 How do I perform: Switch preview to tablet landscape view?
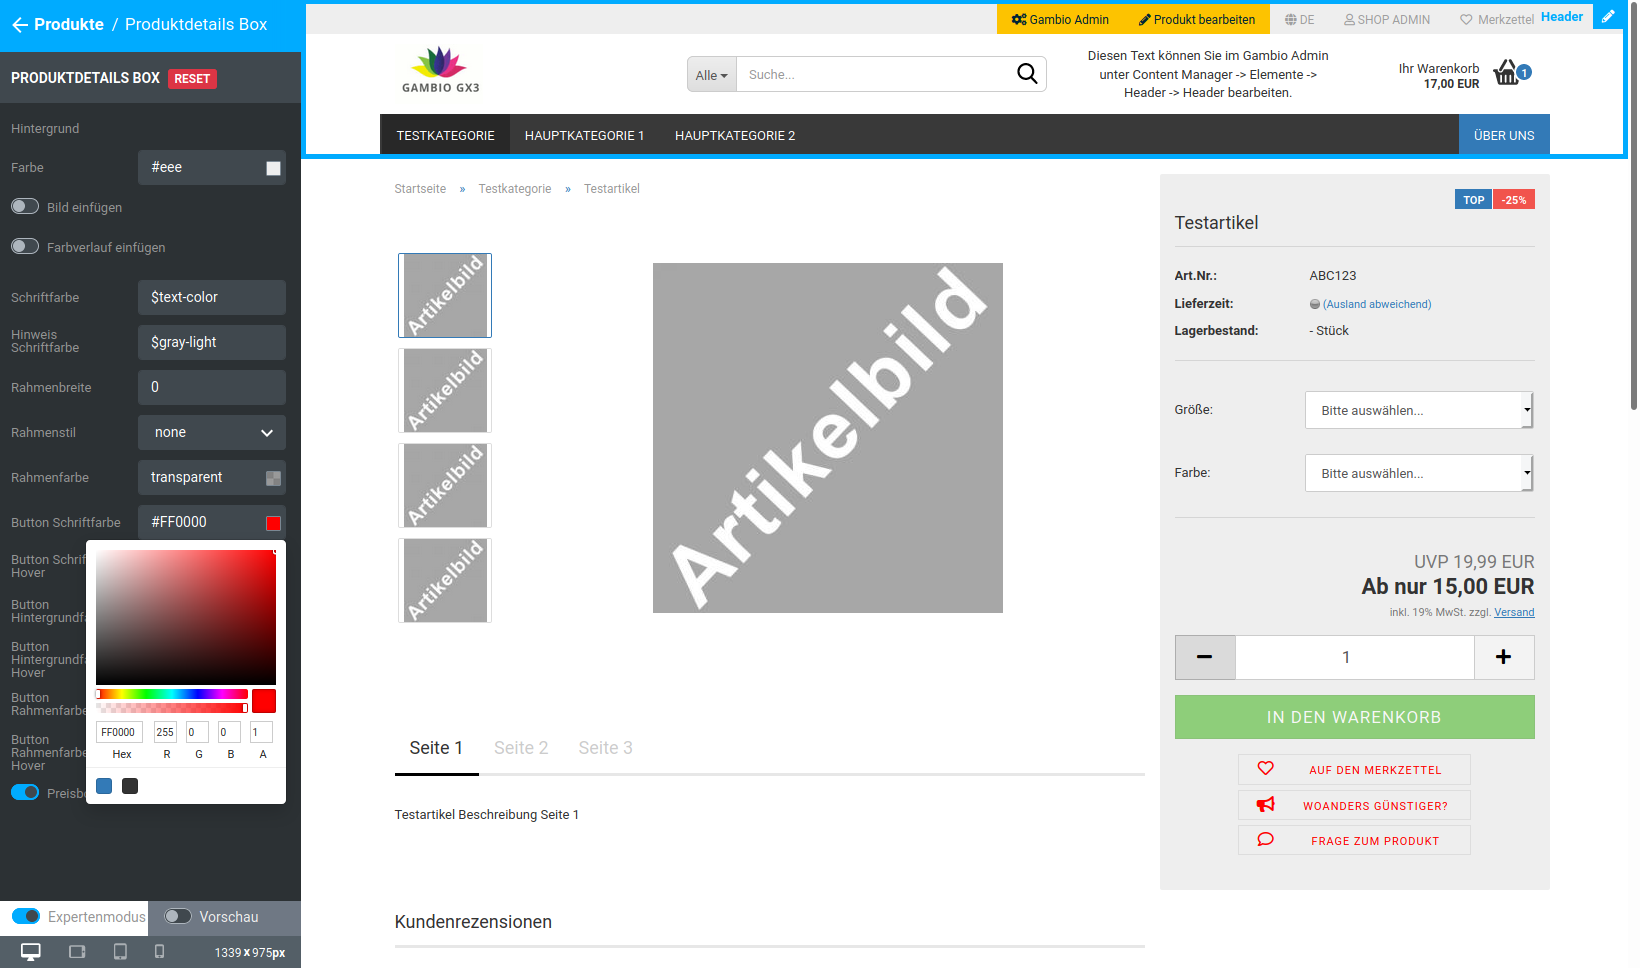[76, 952]
